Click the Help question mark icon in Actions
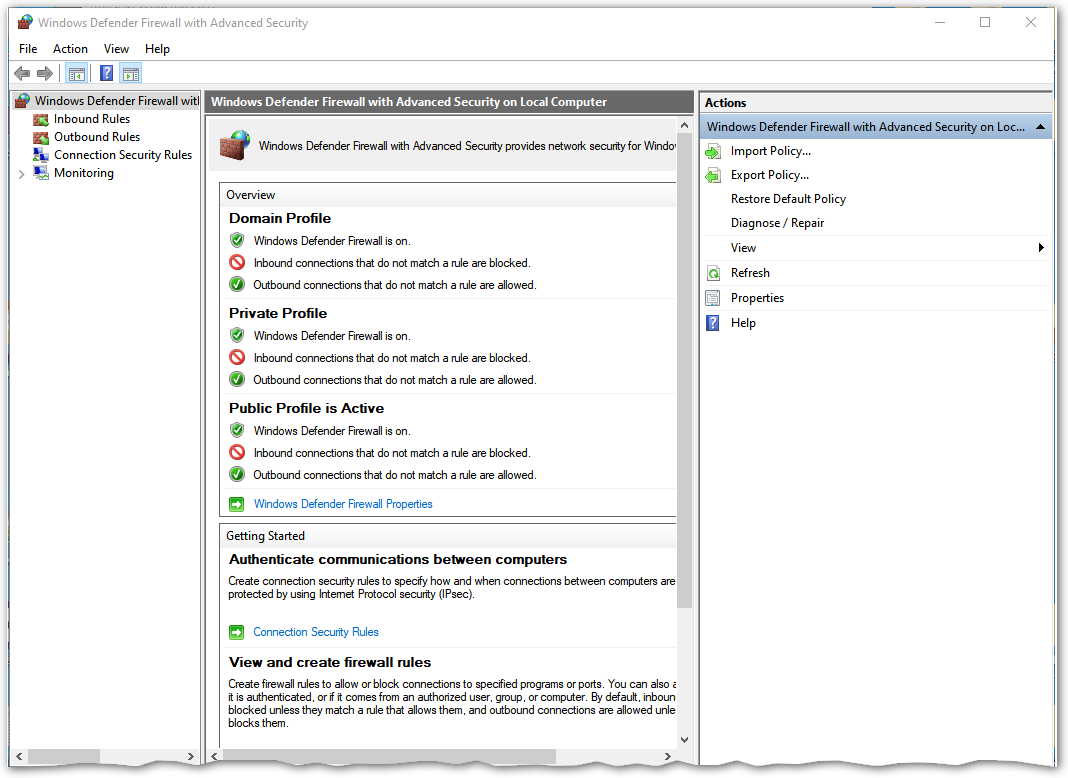 (713, 323)
